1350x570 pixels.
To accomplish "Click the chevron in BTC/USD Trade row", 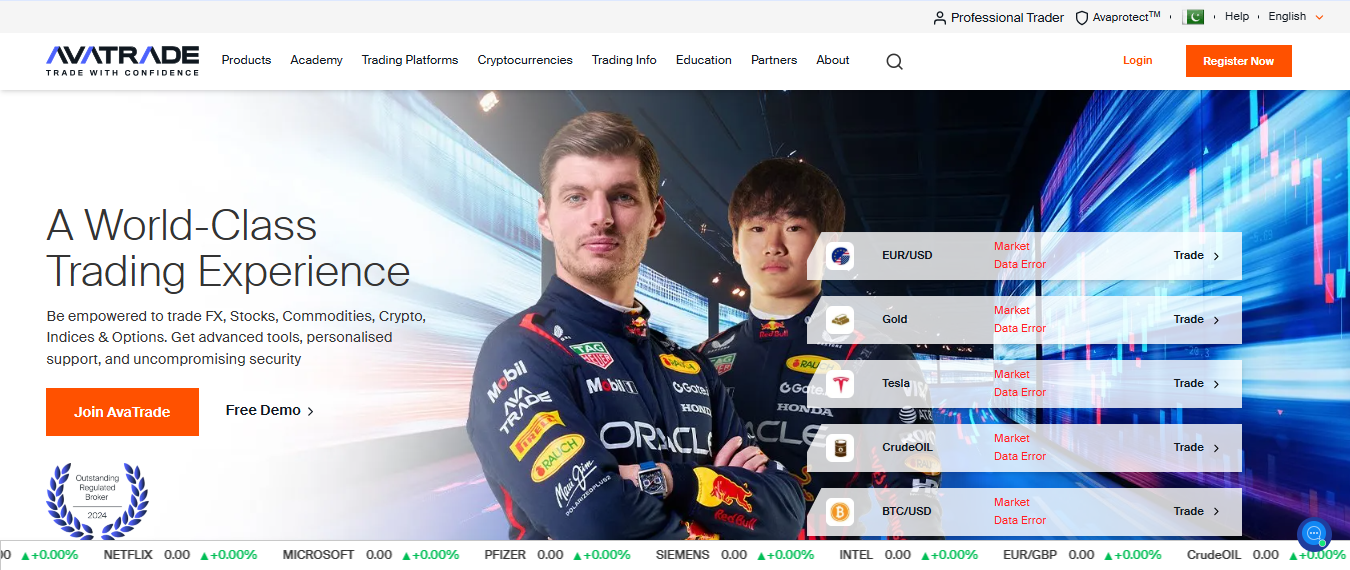I will point(1216,513).
